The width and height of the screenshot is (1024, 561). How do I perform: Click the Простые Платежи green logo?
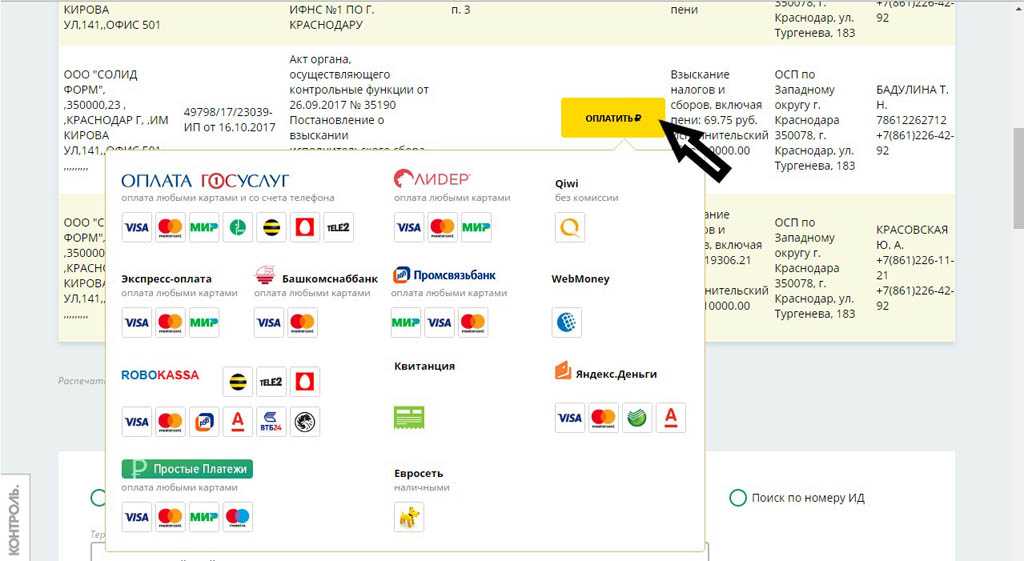[187, 468]
